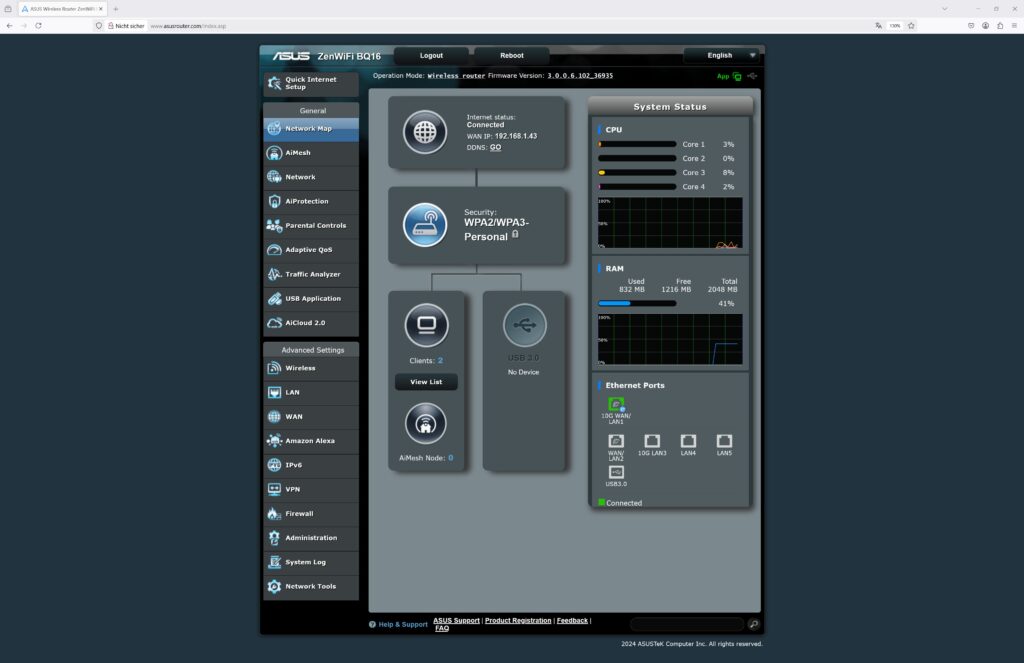1024x663 pixels.
Task: Click the USB Application icon
Action: tap(274, 299)
